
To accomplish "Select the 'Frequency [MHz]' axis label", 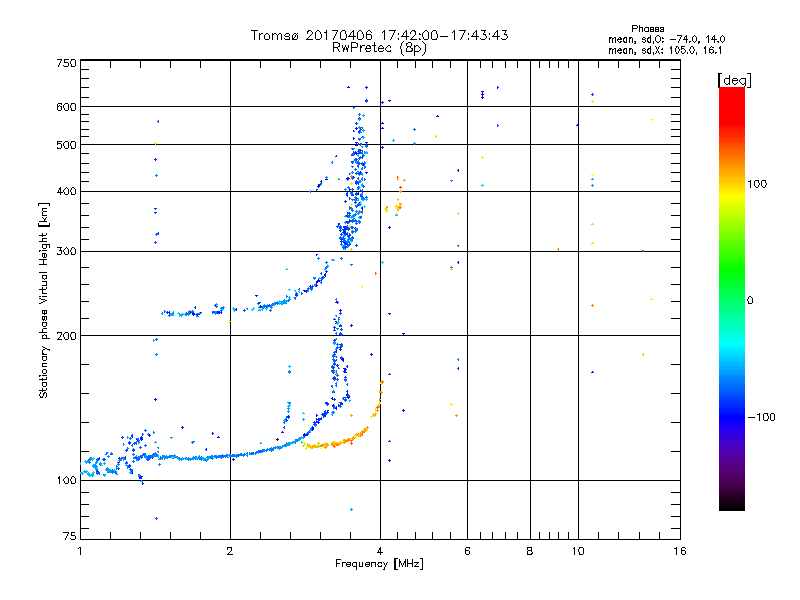I will coord(379,564).
